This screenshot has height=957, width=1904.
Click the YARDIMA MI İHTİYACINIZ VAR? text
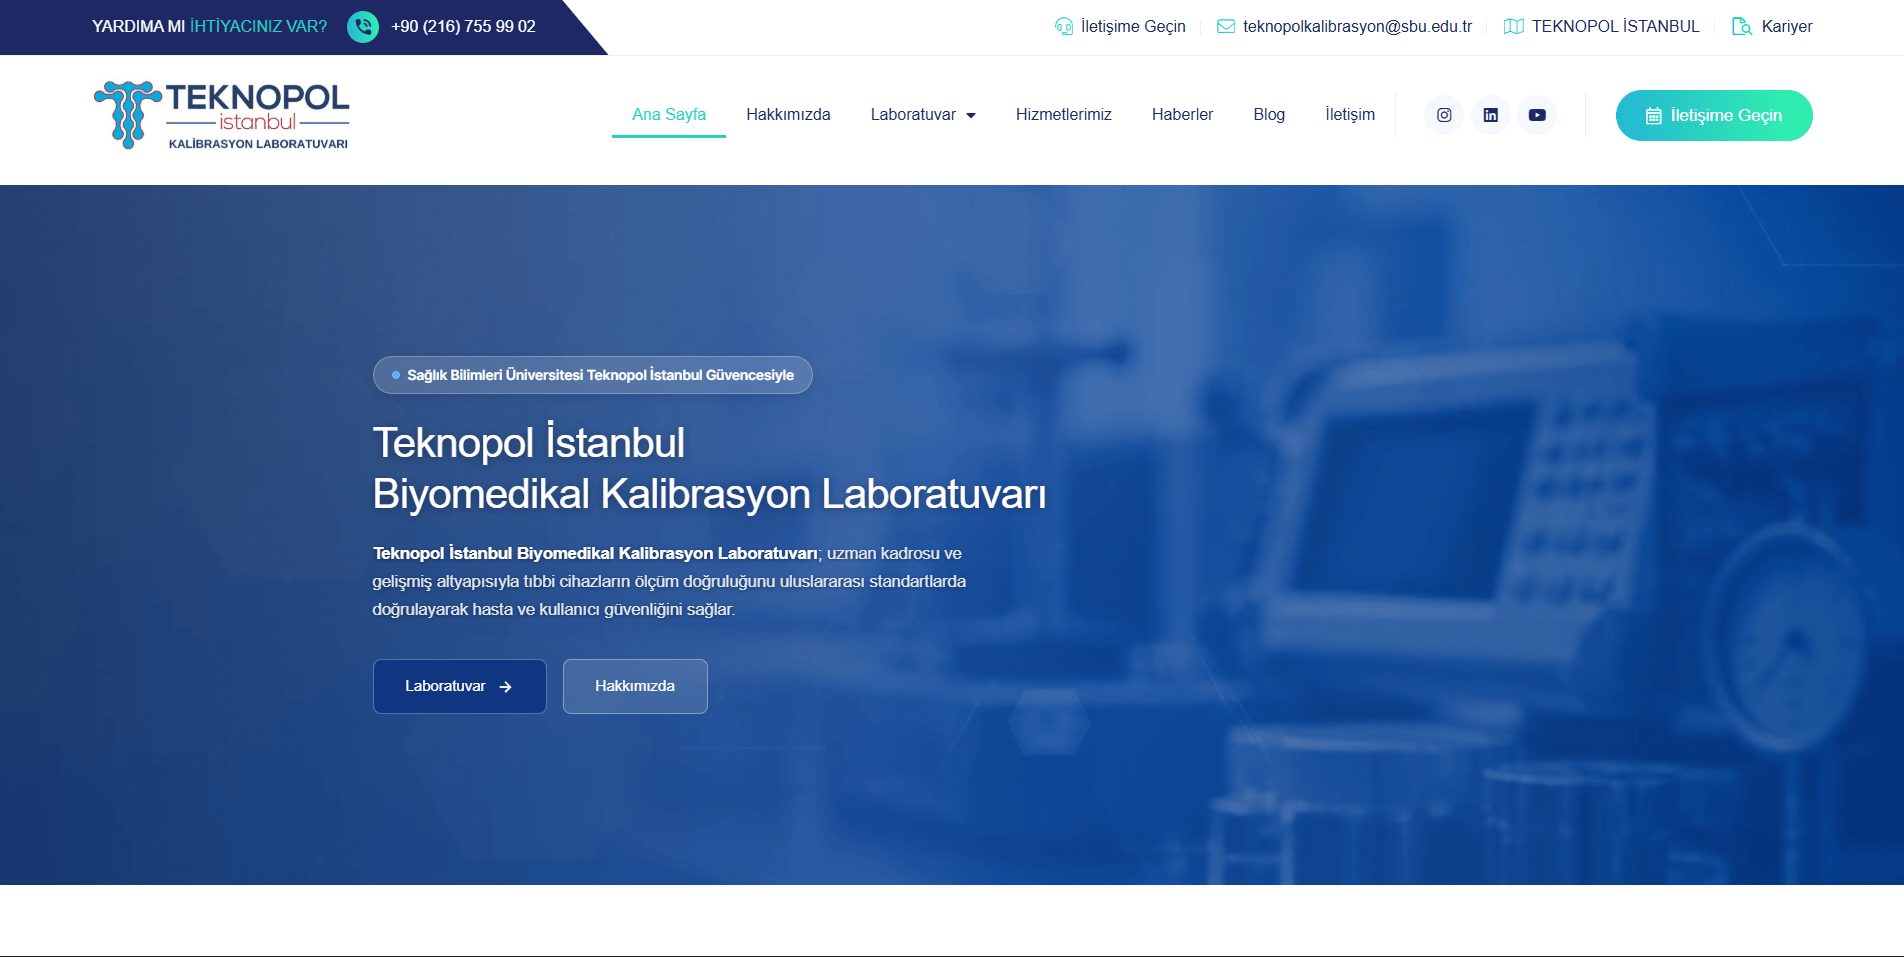(x=210, y=27)
